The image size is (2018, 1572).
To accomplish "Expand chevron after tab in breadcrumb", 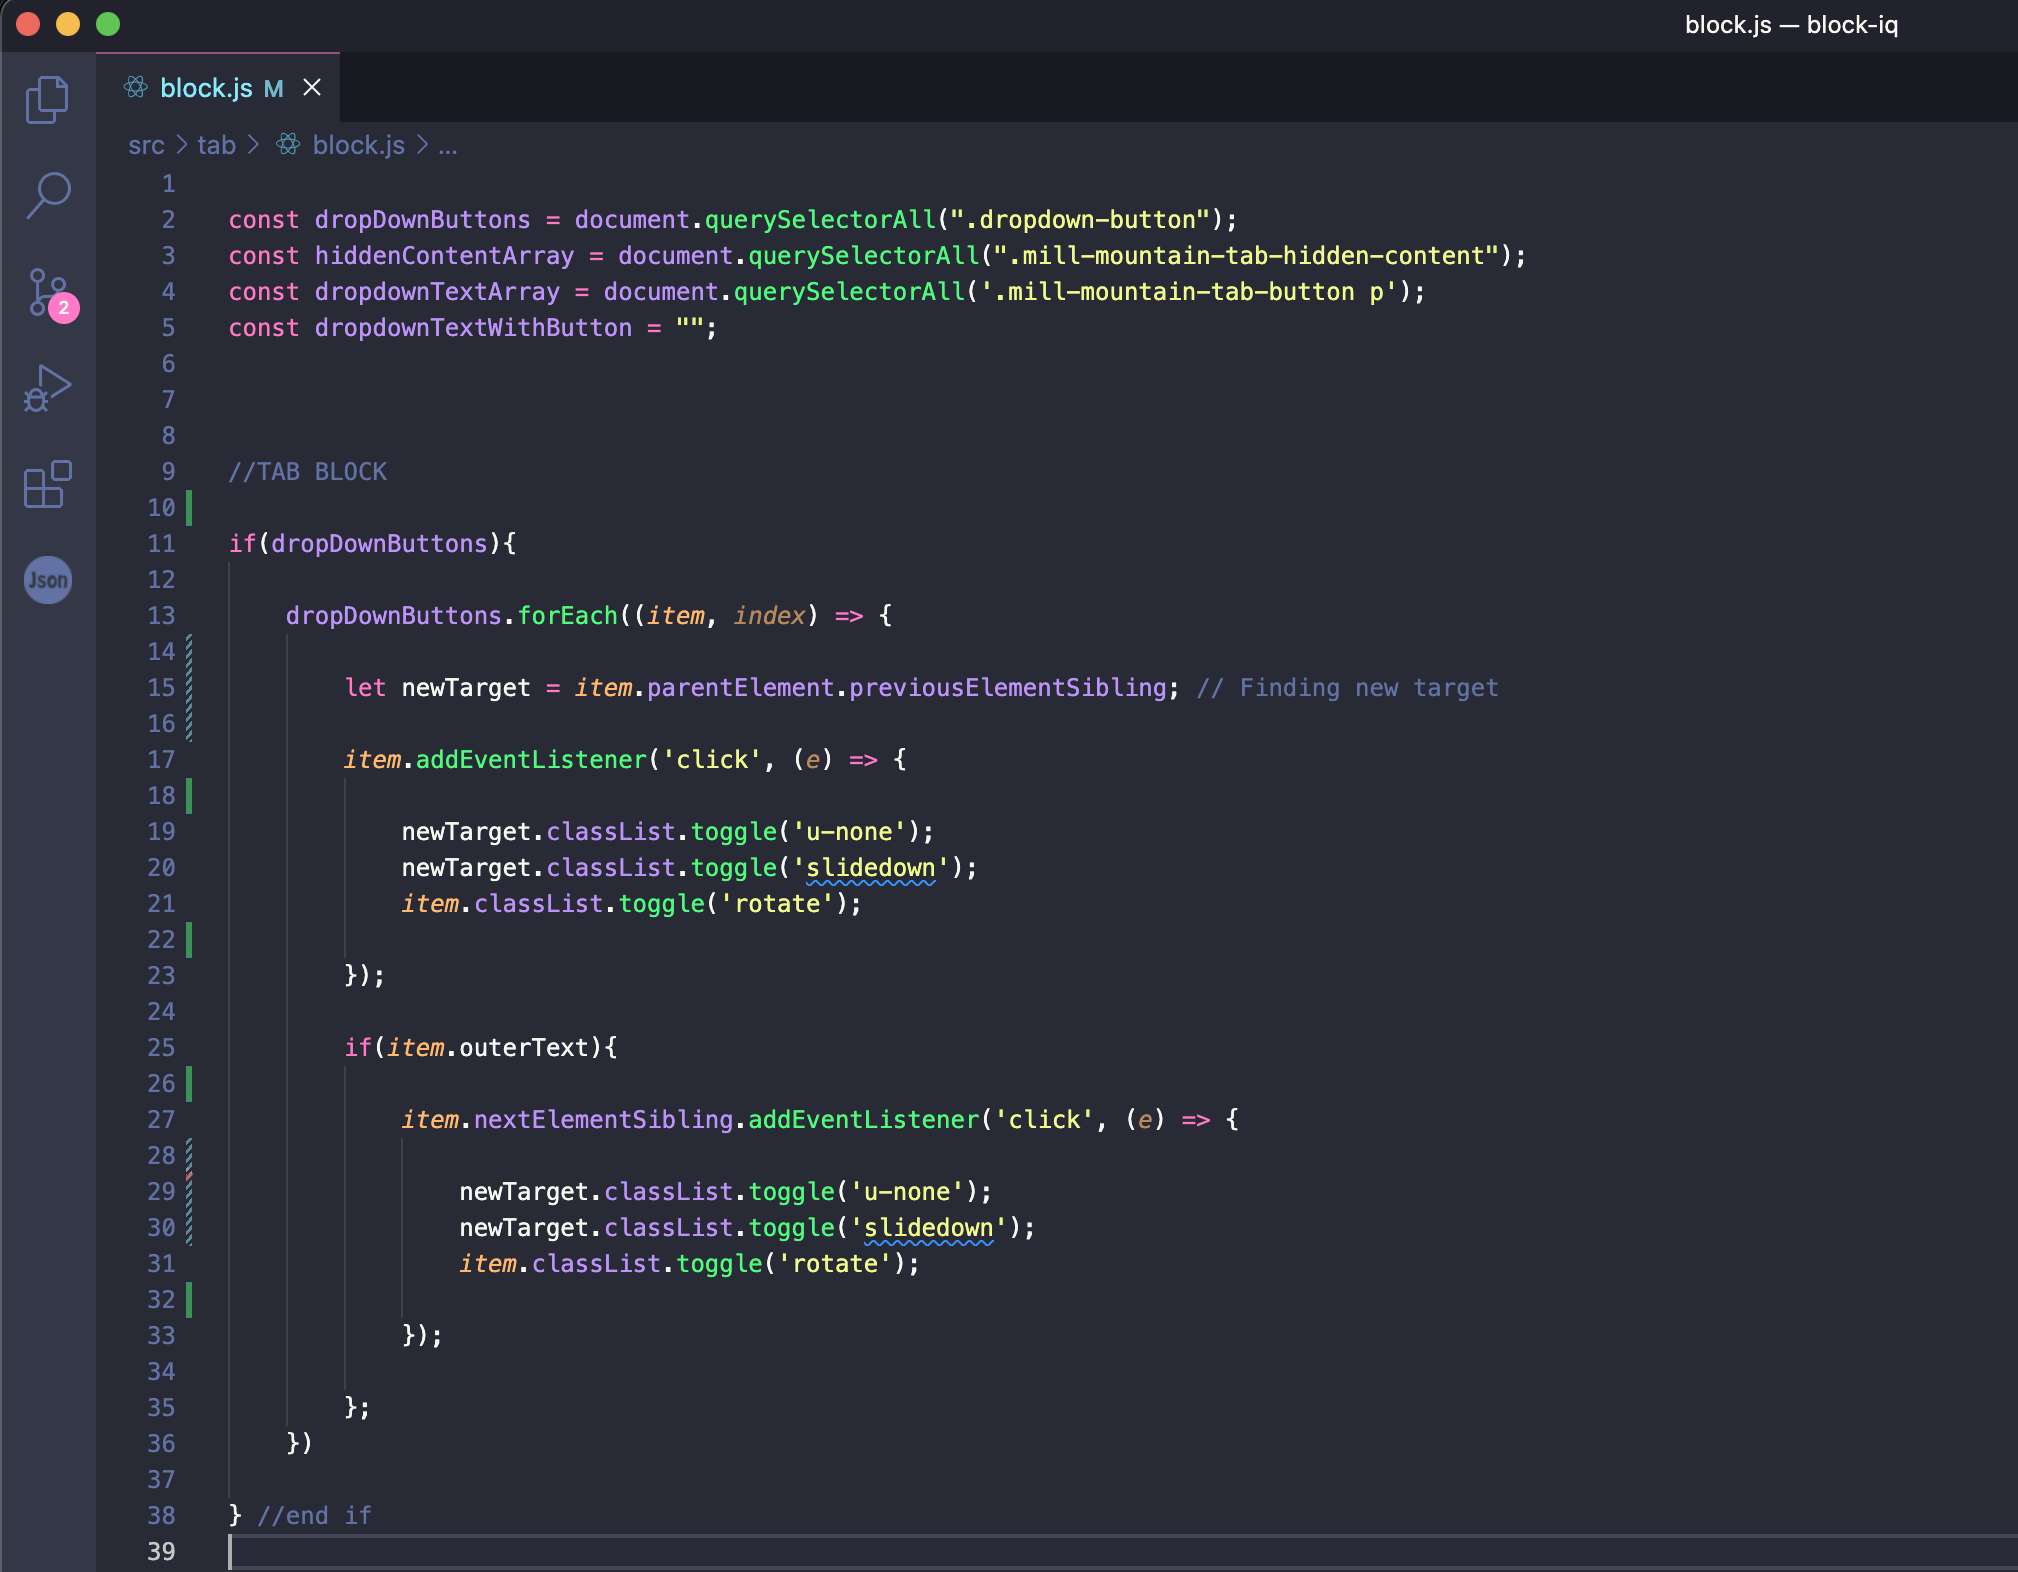I will pyautogui.click(x=254, y=146).
